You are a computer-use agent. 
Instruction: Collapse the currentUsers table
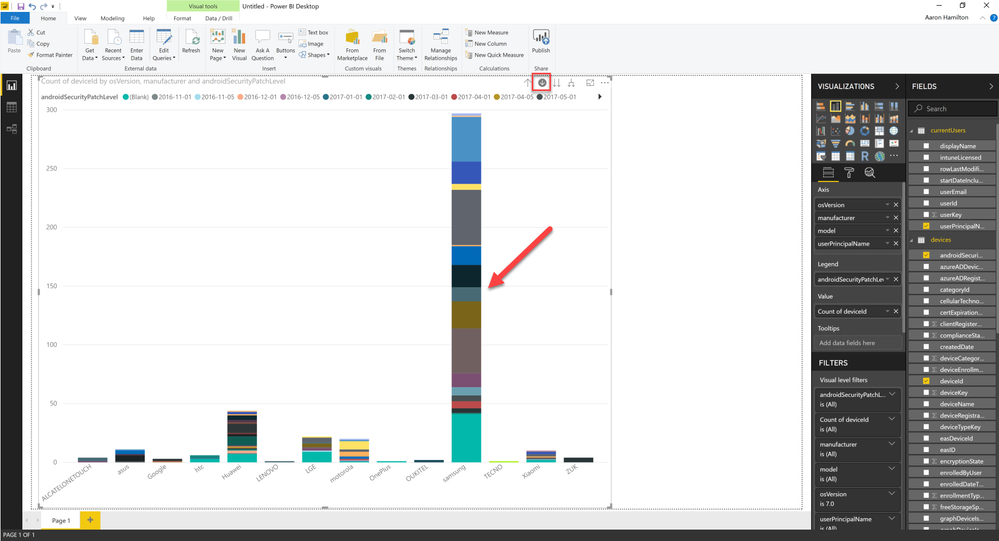(912, 131)
